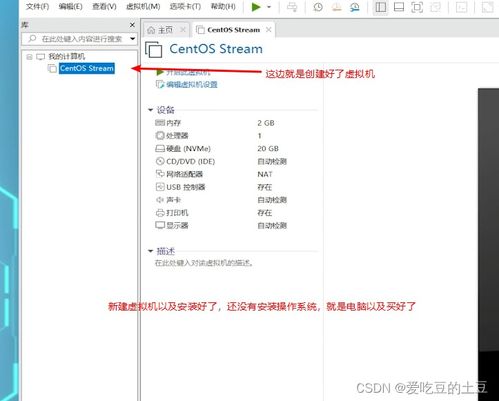The width and height of the screenshot is (499, 401).
Task: Click the send Ctrl+Alt+Del toolbar icon
Action: click(x=292, y=7)
